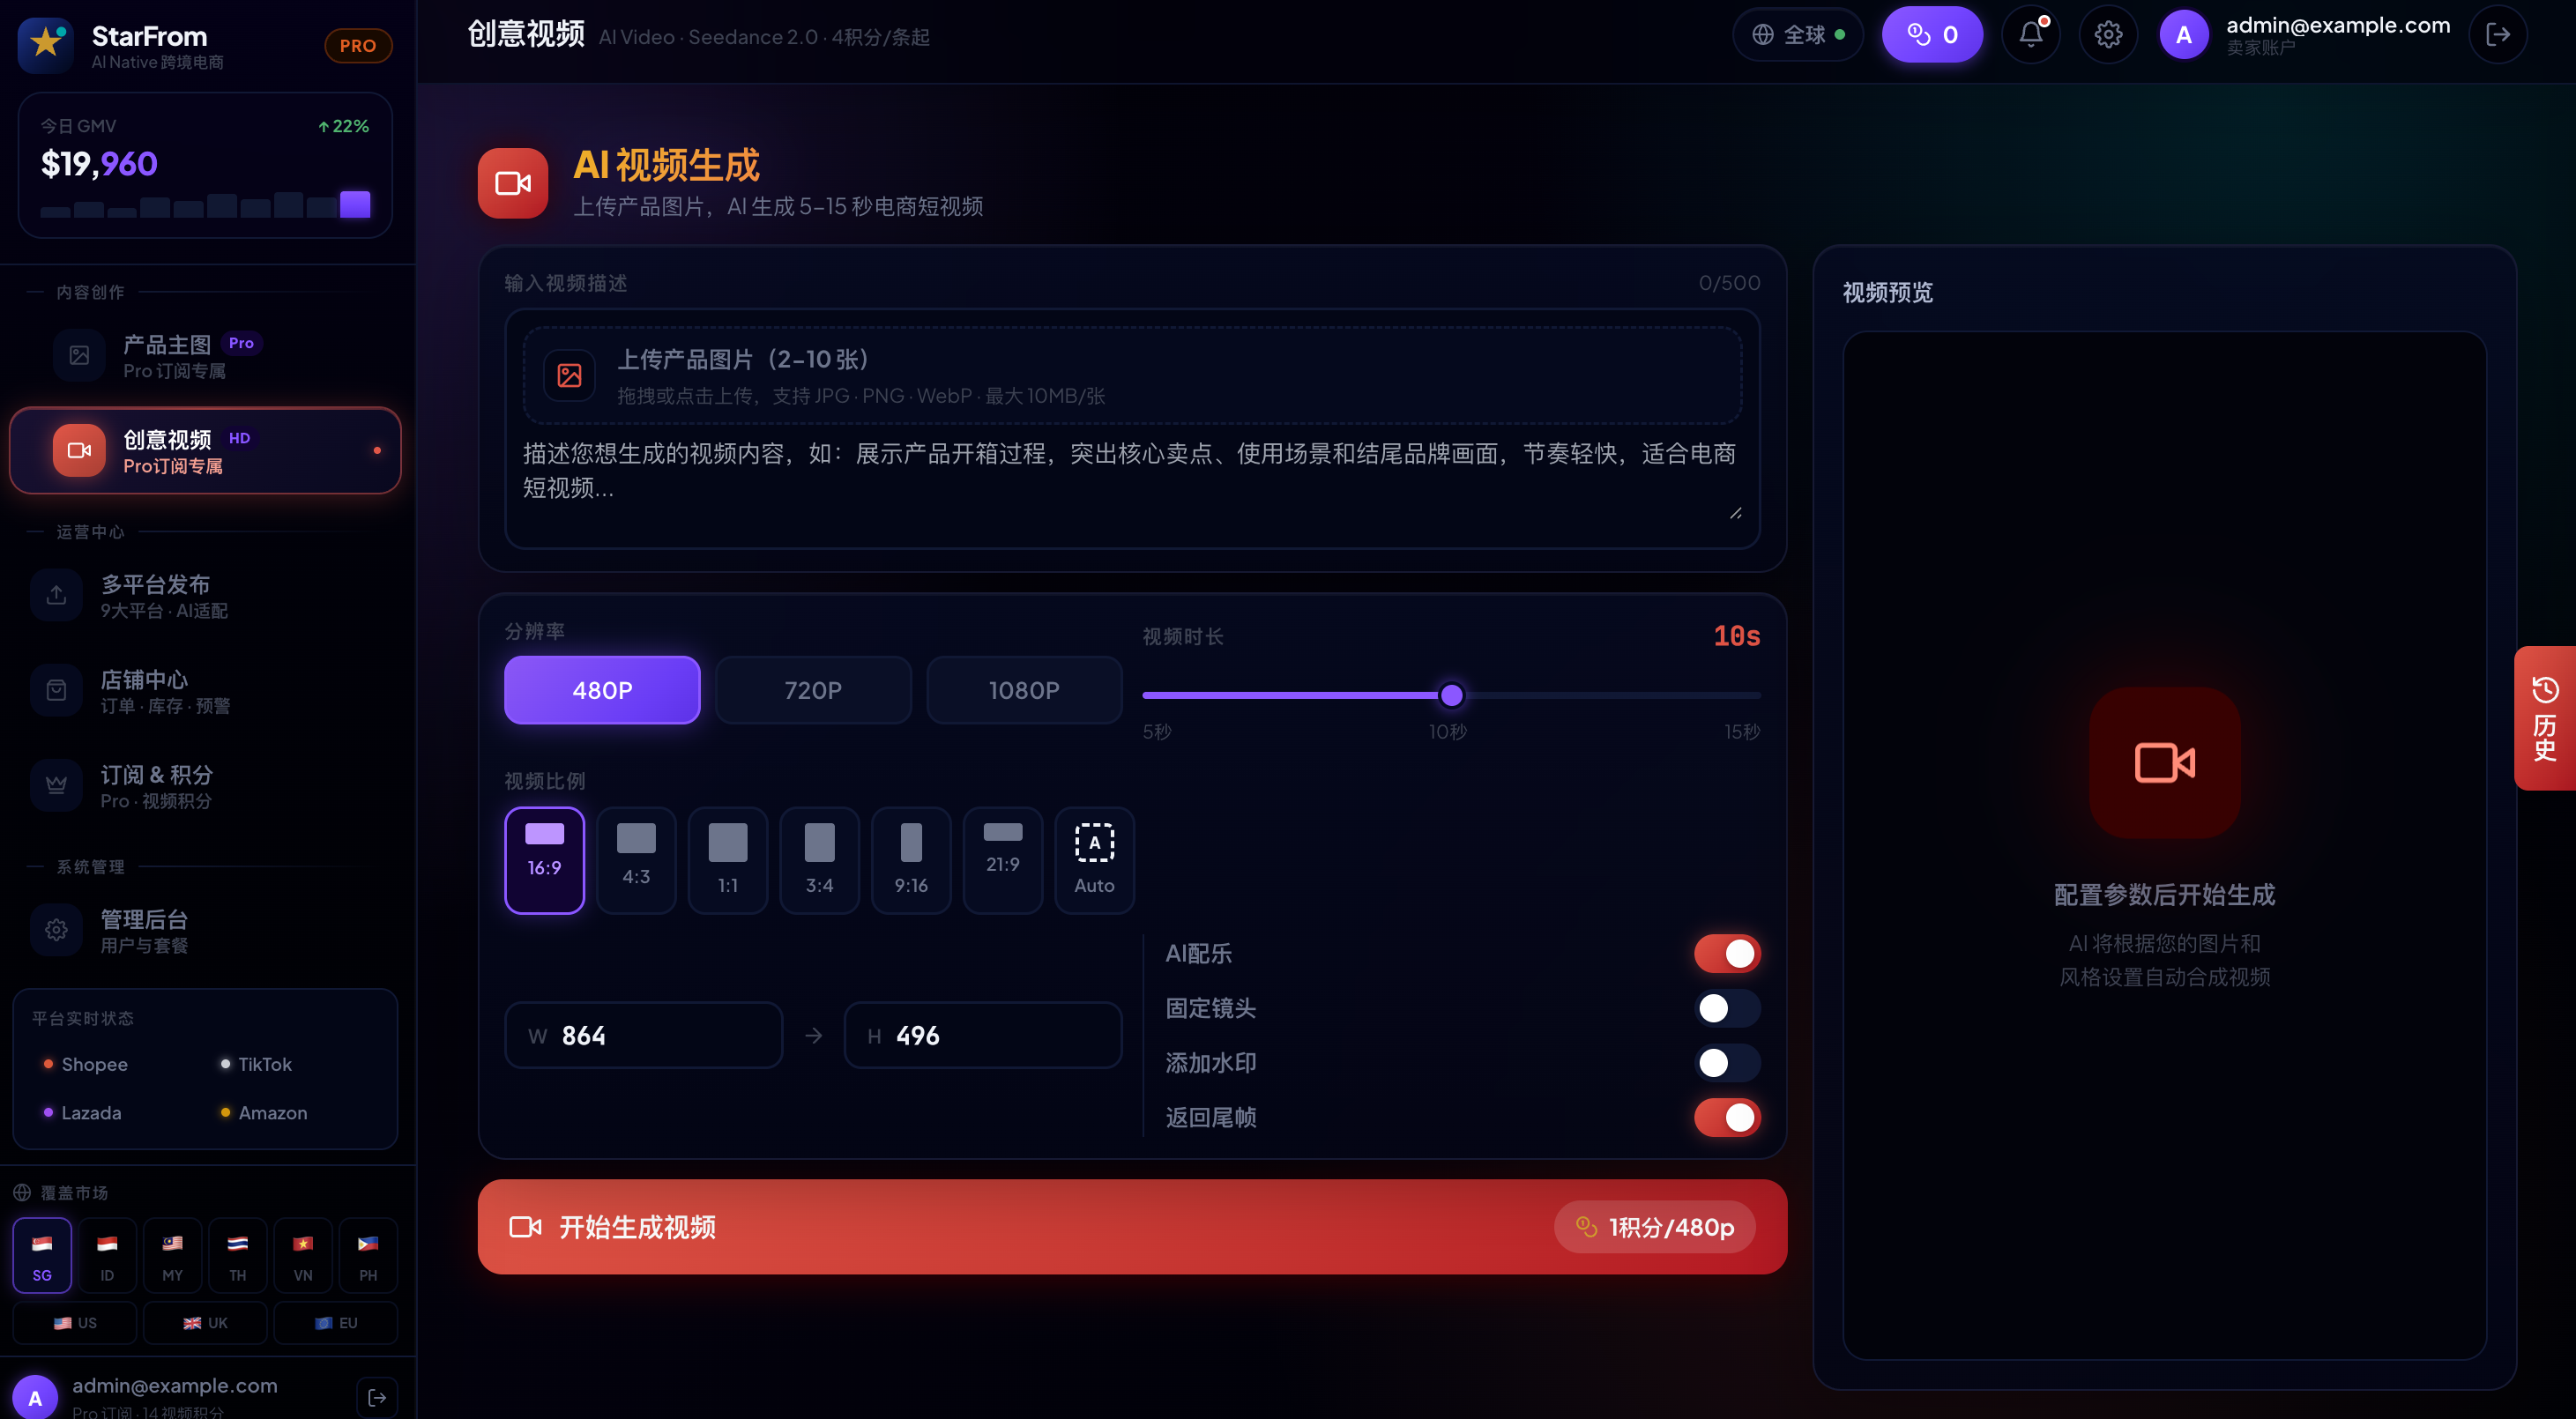Open 订阅 & 积分 in sidebar
The width and height of the screenshot is (2576, 1419).
point(205,785)
